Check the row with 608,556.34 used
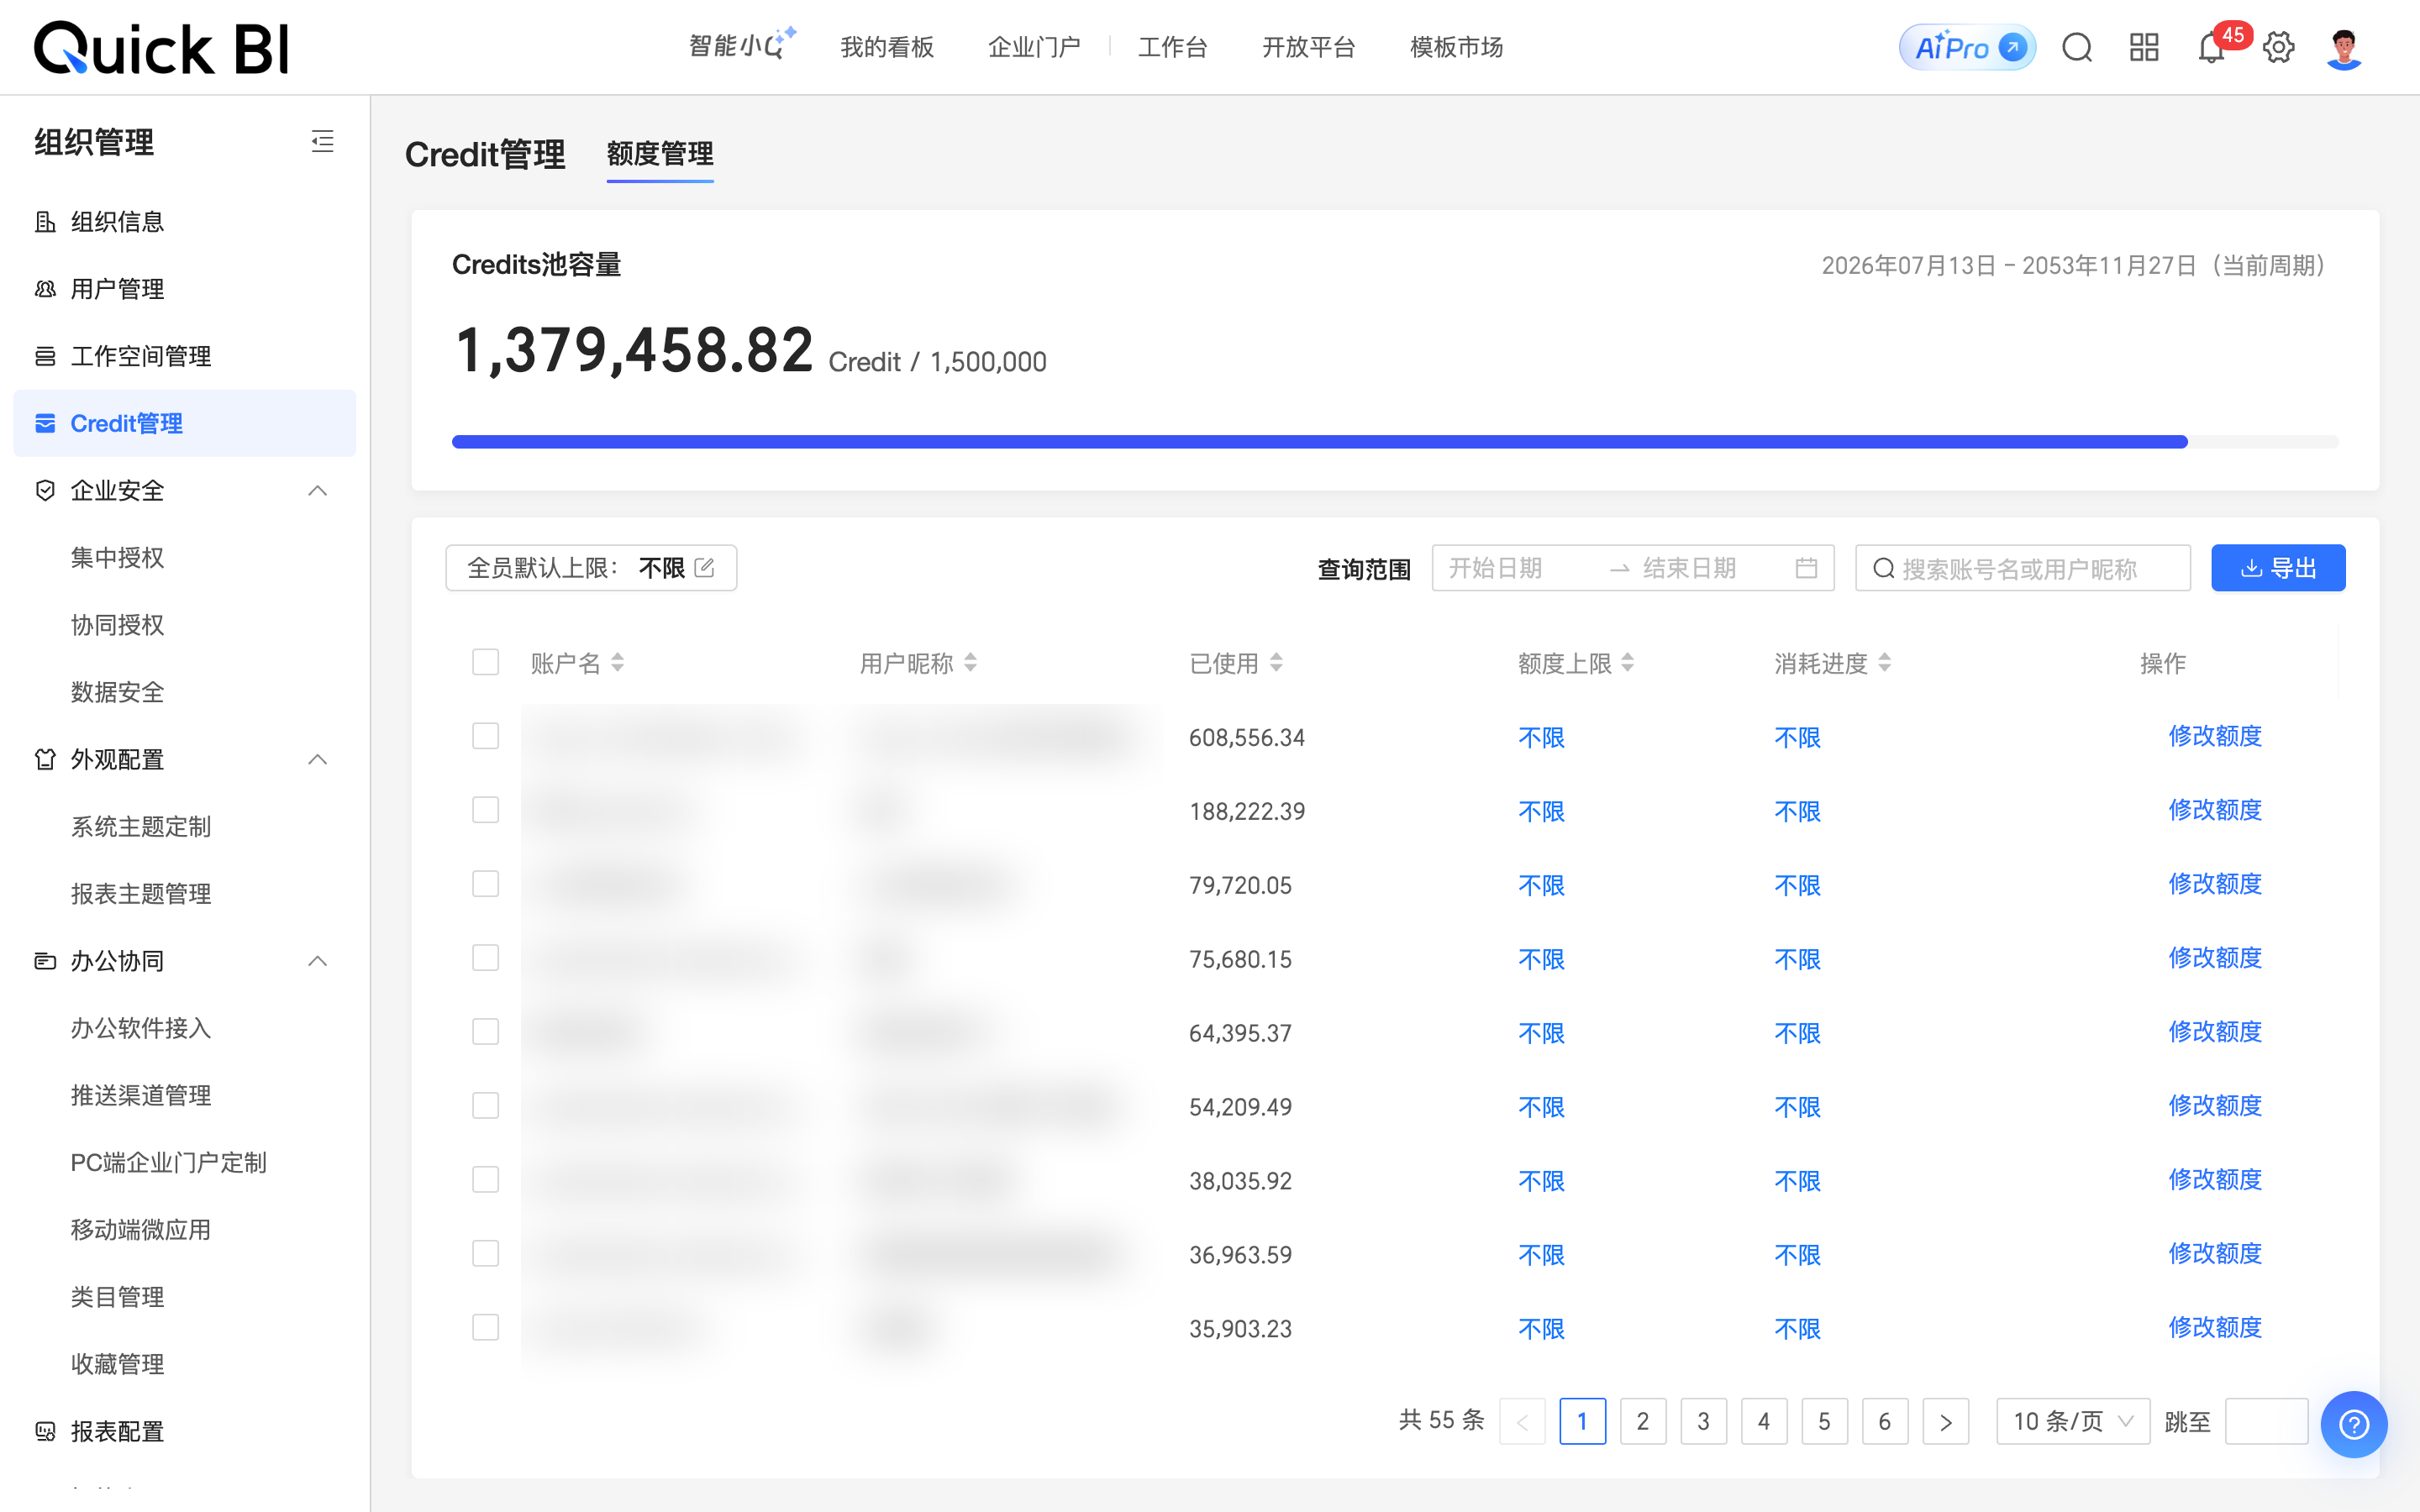The image size is (2420, 1512). click(x=485, y=736)
